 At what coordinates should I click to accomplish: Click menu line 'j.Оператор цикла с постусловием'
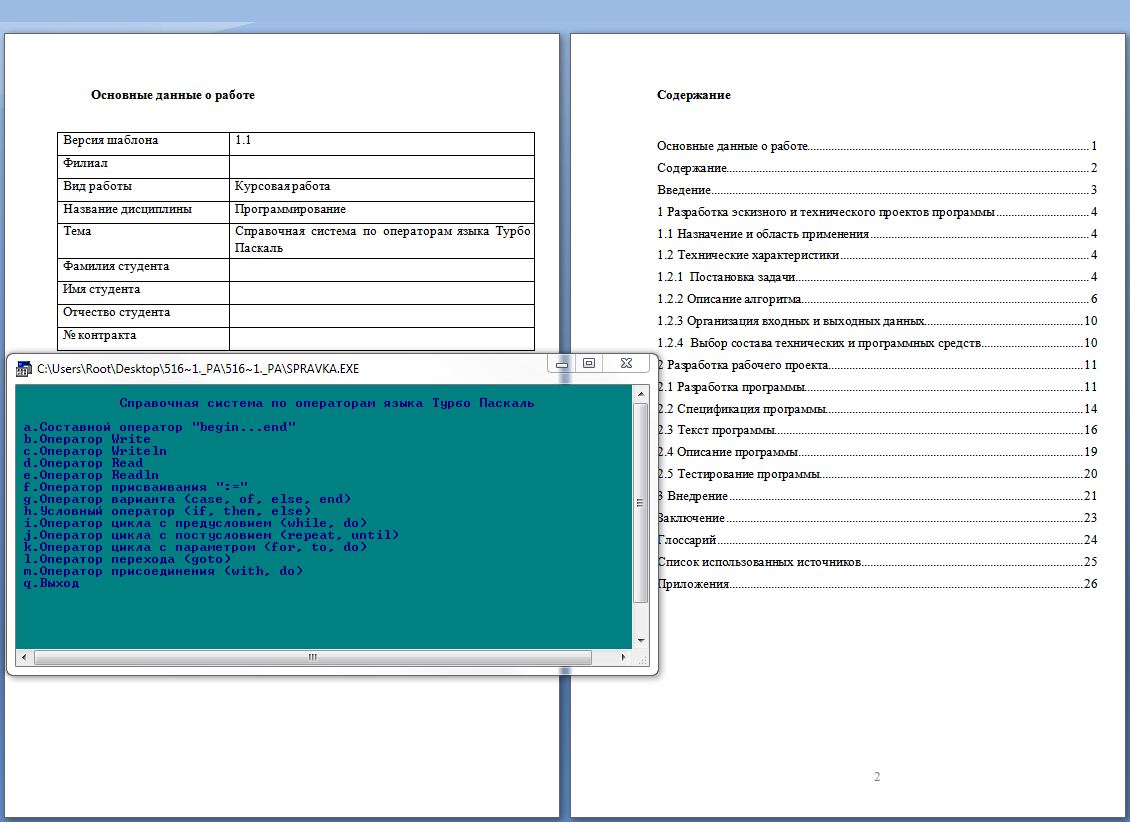click(x=211, y=535)
